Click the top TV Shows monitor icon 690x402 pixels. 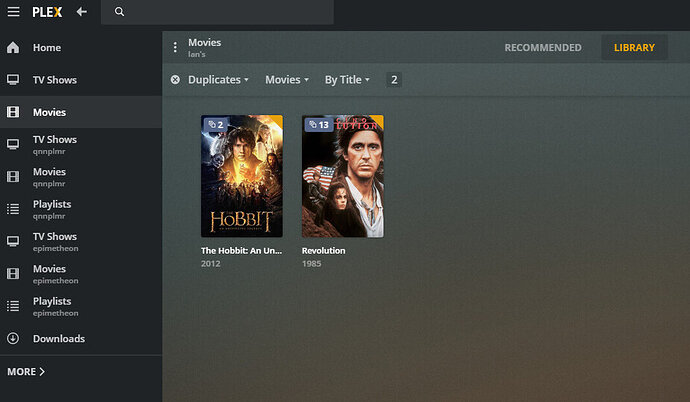[x=13, y=80]
